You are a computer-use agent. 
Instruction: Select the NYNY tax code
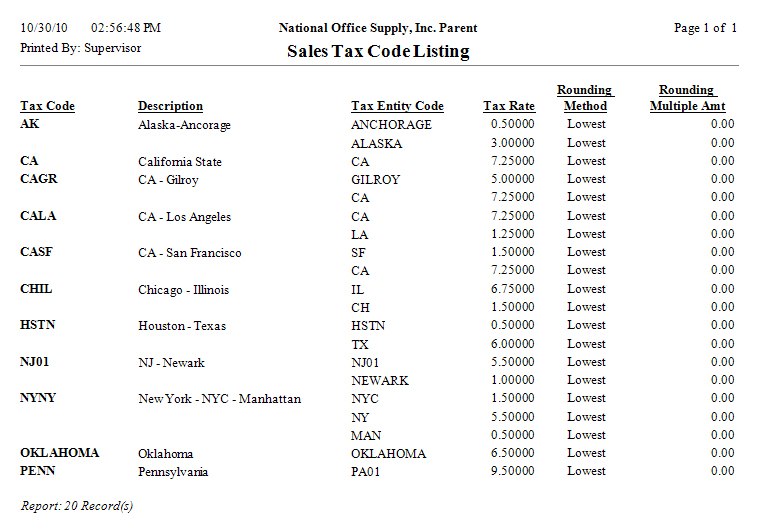pos(38,398)
